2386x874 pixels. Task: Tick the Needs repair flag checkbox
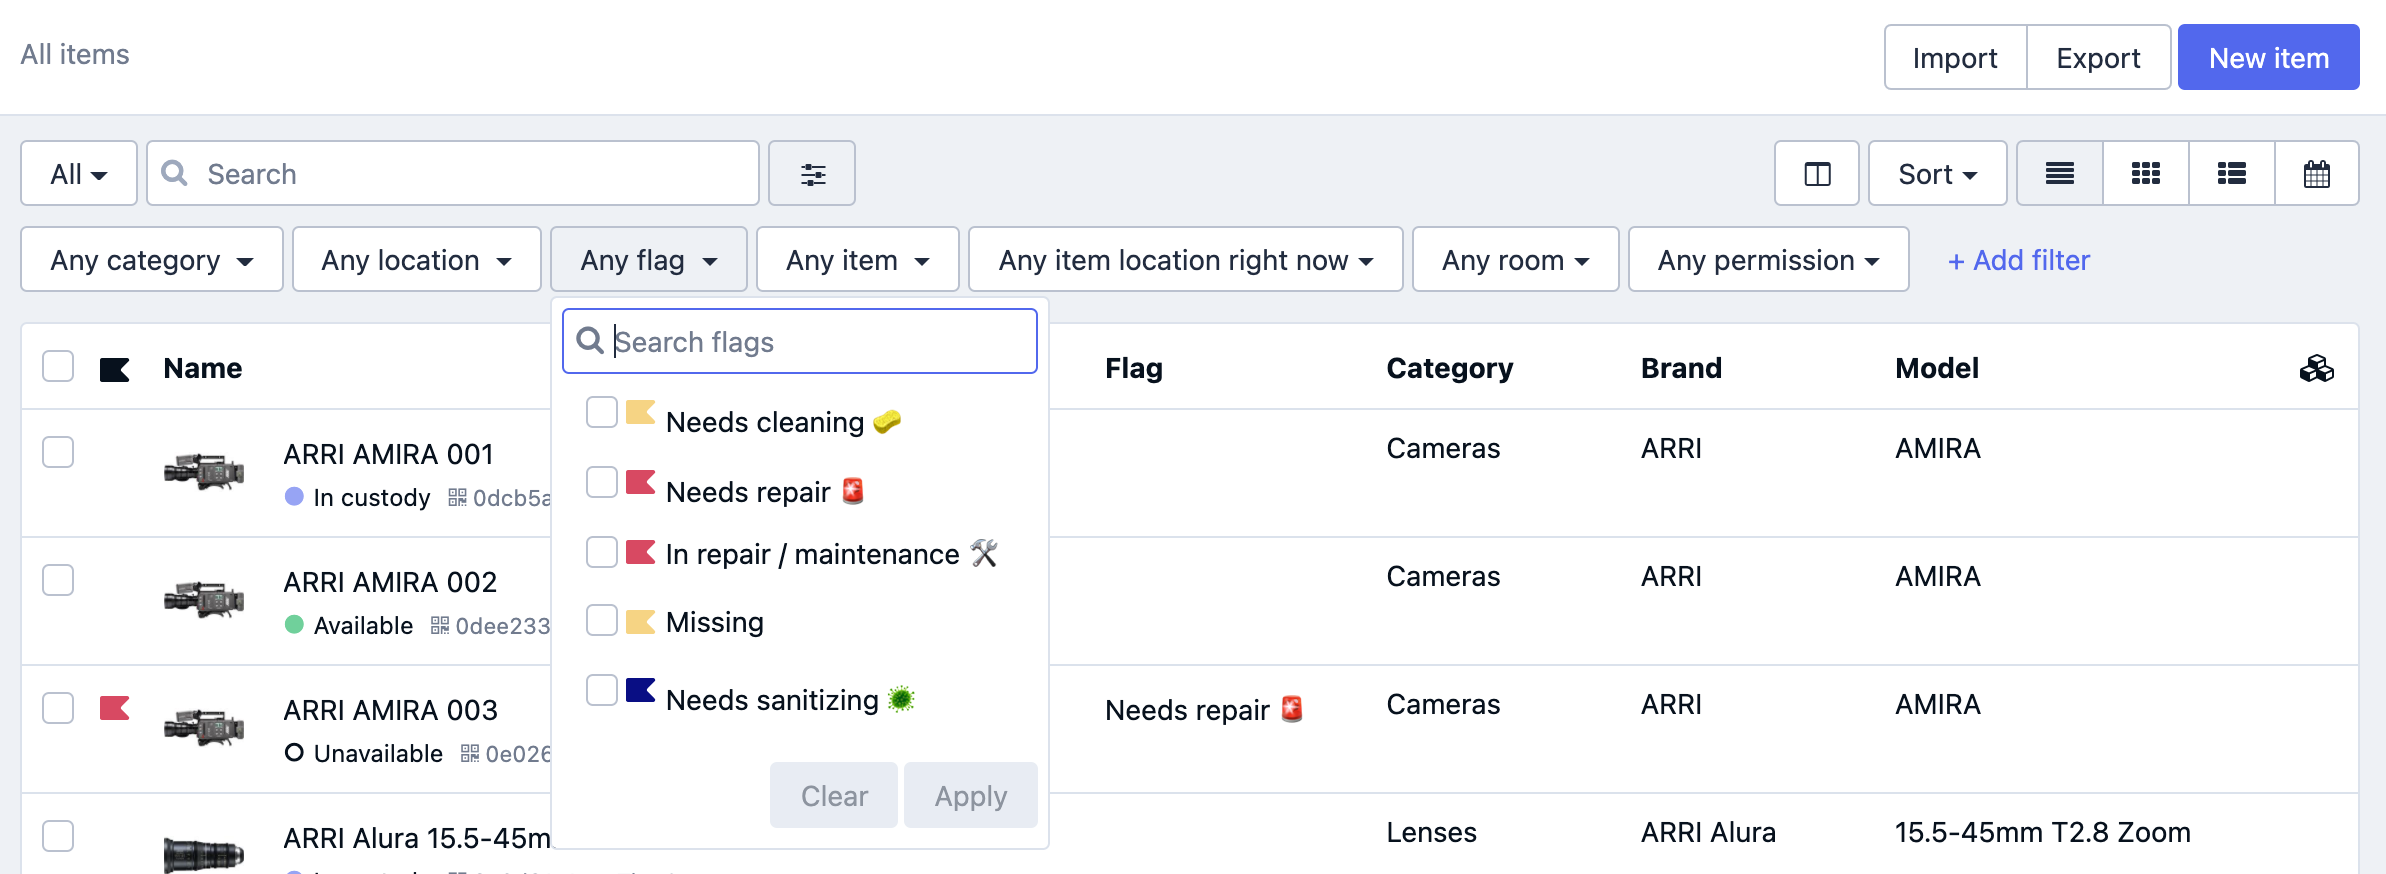[x=602, y=482]
